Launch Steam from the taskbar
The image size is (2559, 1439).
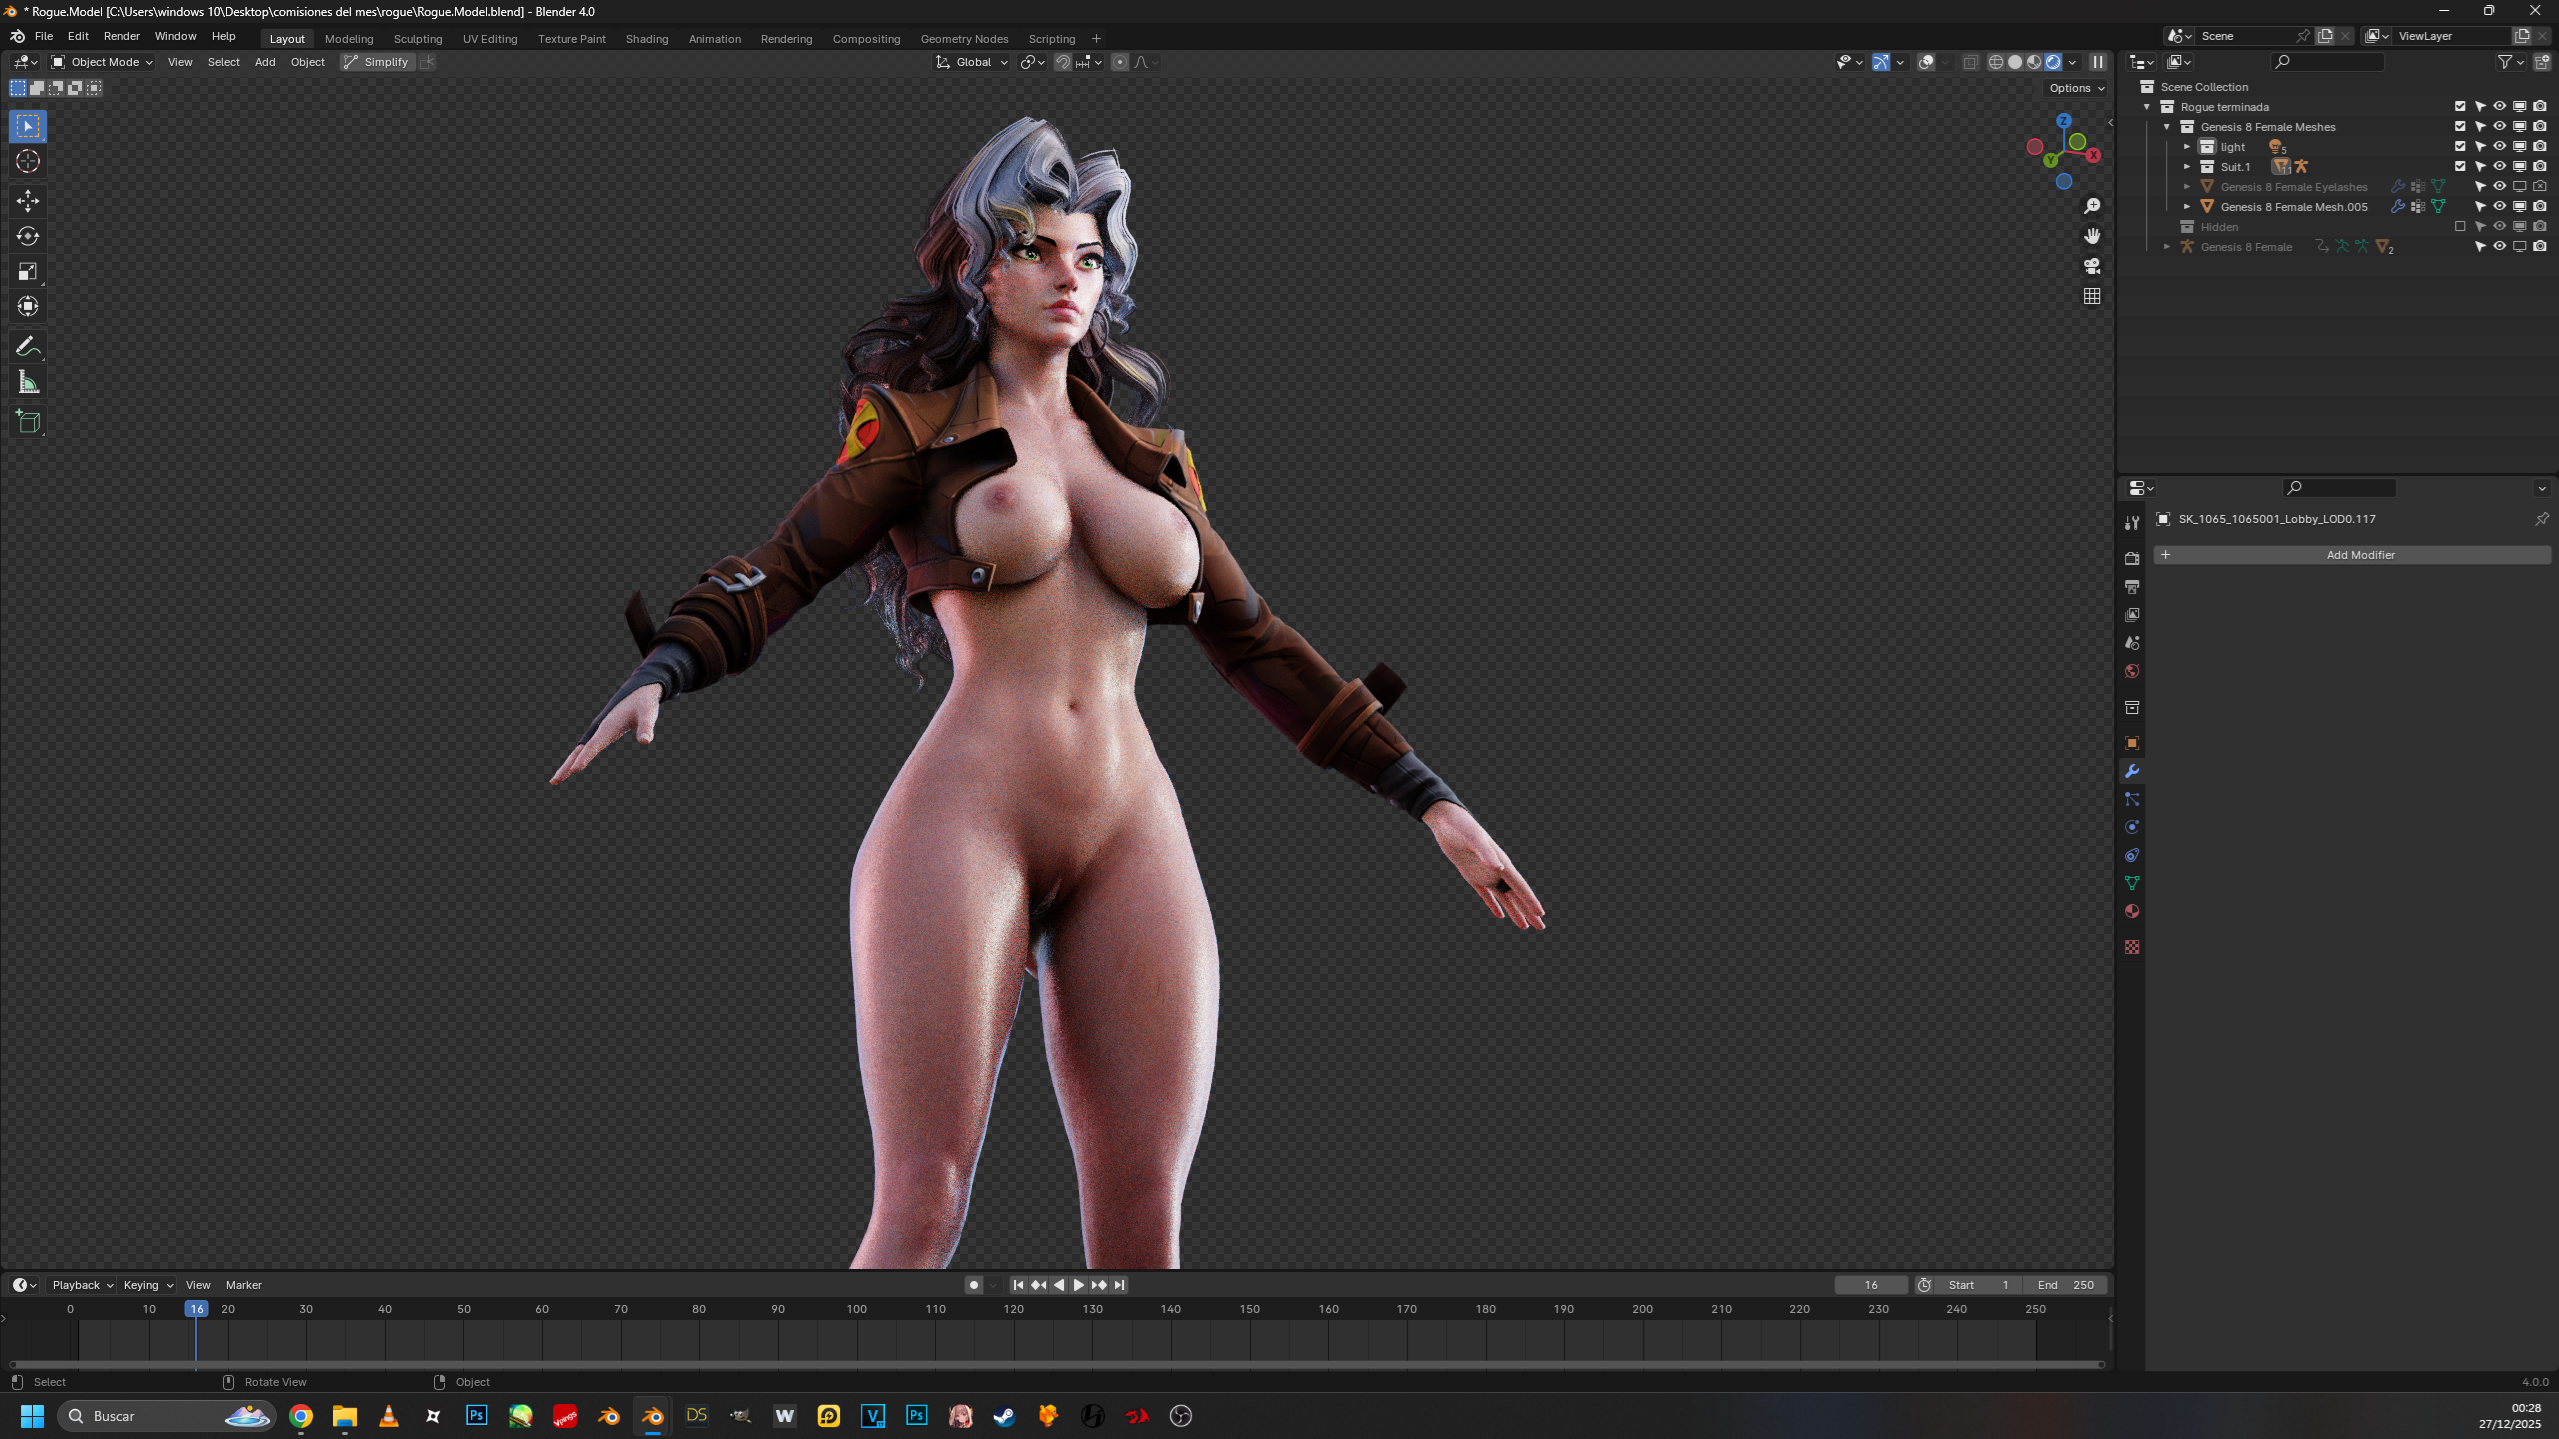[x=1005, y=1416]
